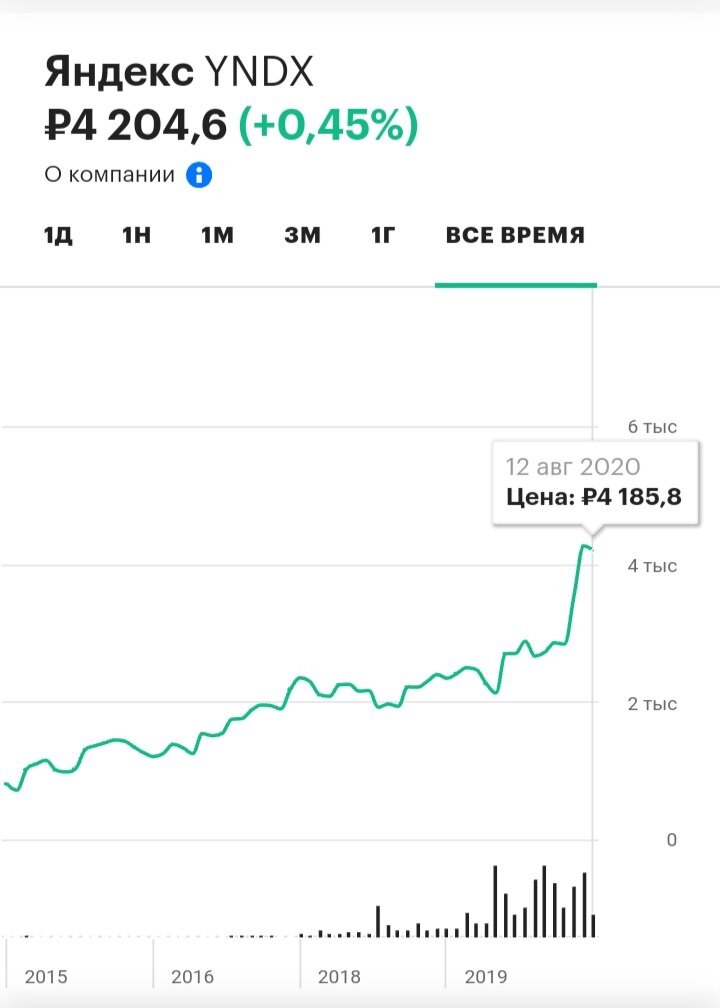
Task: Click the 12 авг 2020 price tooltip
Action: pos(595,483)
